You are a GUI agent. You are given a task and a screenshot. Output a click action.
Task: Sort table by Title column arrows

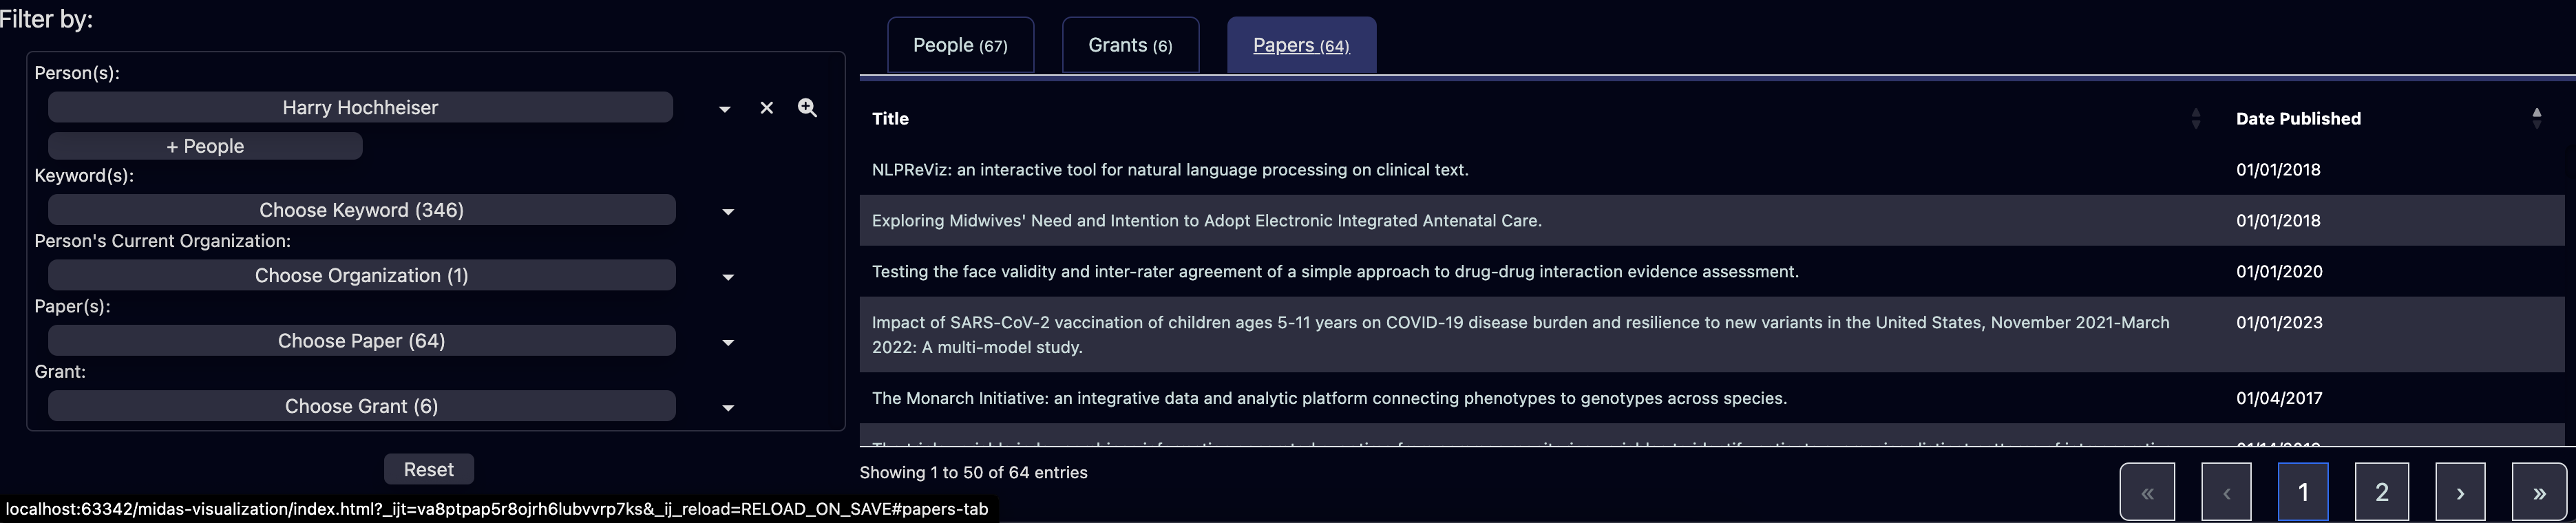click(x=2195, y=119)
